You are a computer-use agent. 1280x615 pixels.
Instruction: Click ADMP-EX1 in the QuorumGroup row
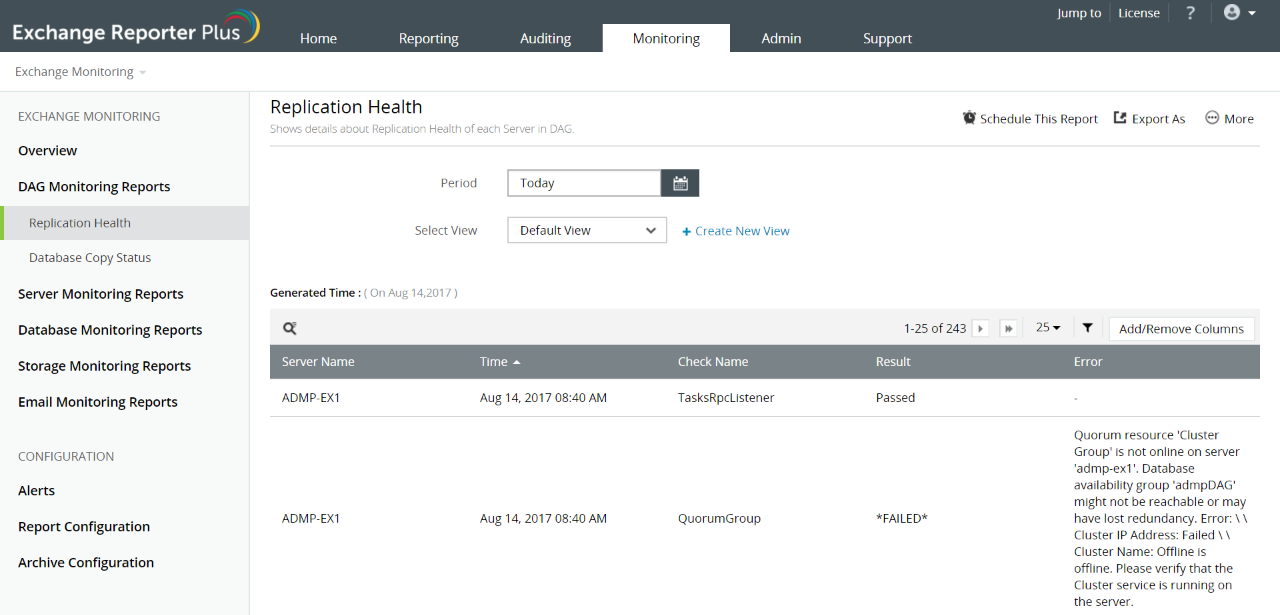pyautogui.click(x=311, y=519)
